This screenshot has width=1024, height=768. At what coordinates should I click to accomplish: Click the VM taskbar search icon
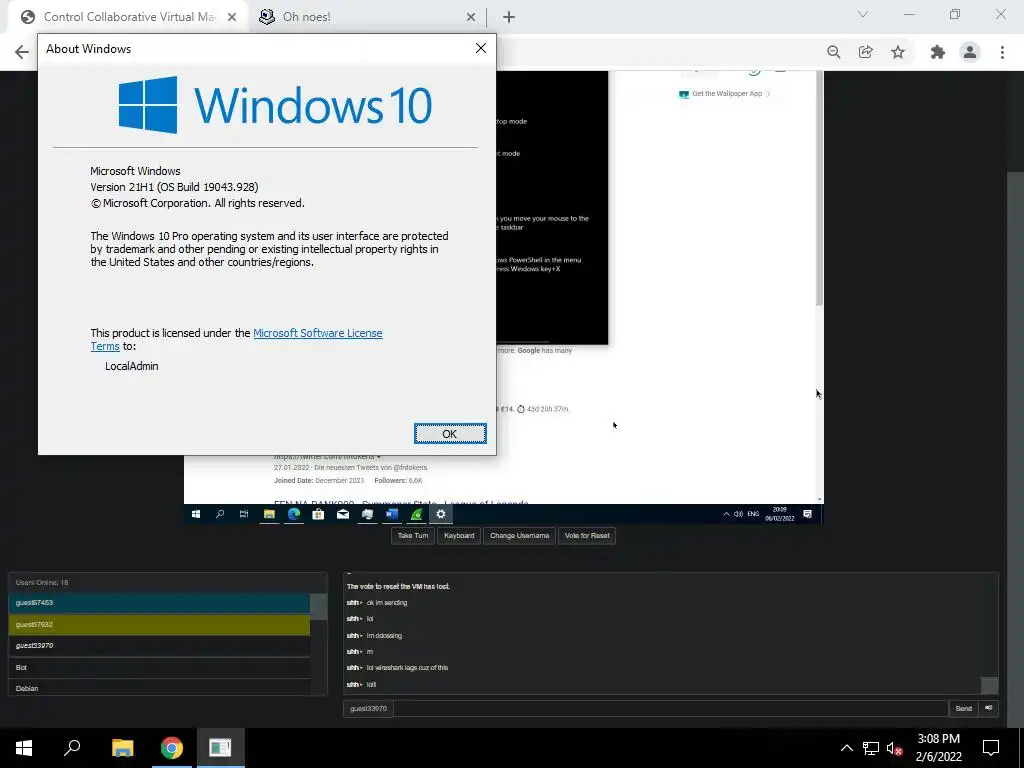[220, 514]
